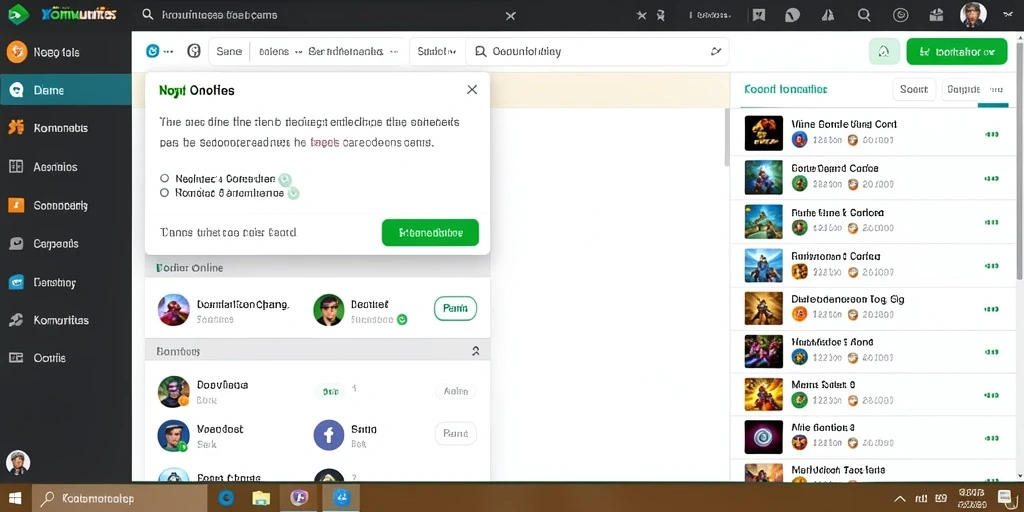The height and width of the screenshot is (512, 1024).
Task: Click the green 'Irteneotiabee' dialog button
Action: pyautogui.click(x=430, y=232)
